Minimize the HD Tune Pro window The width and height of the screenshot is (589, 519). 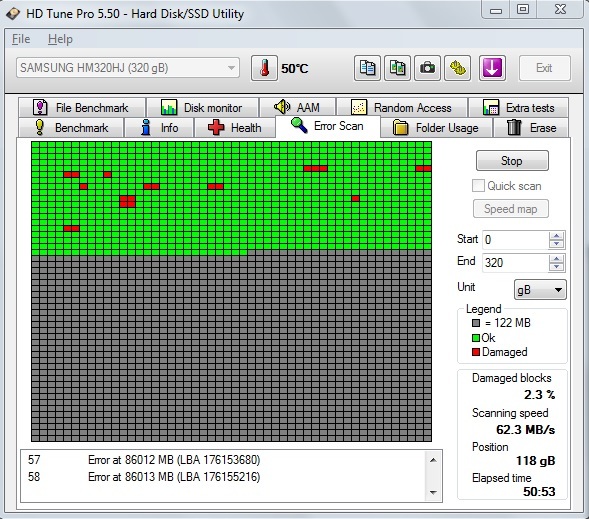click(x=496, y=10)
